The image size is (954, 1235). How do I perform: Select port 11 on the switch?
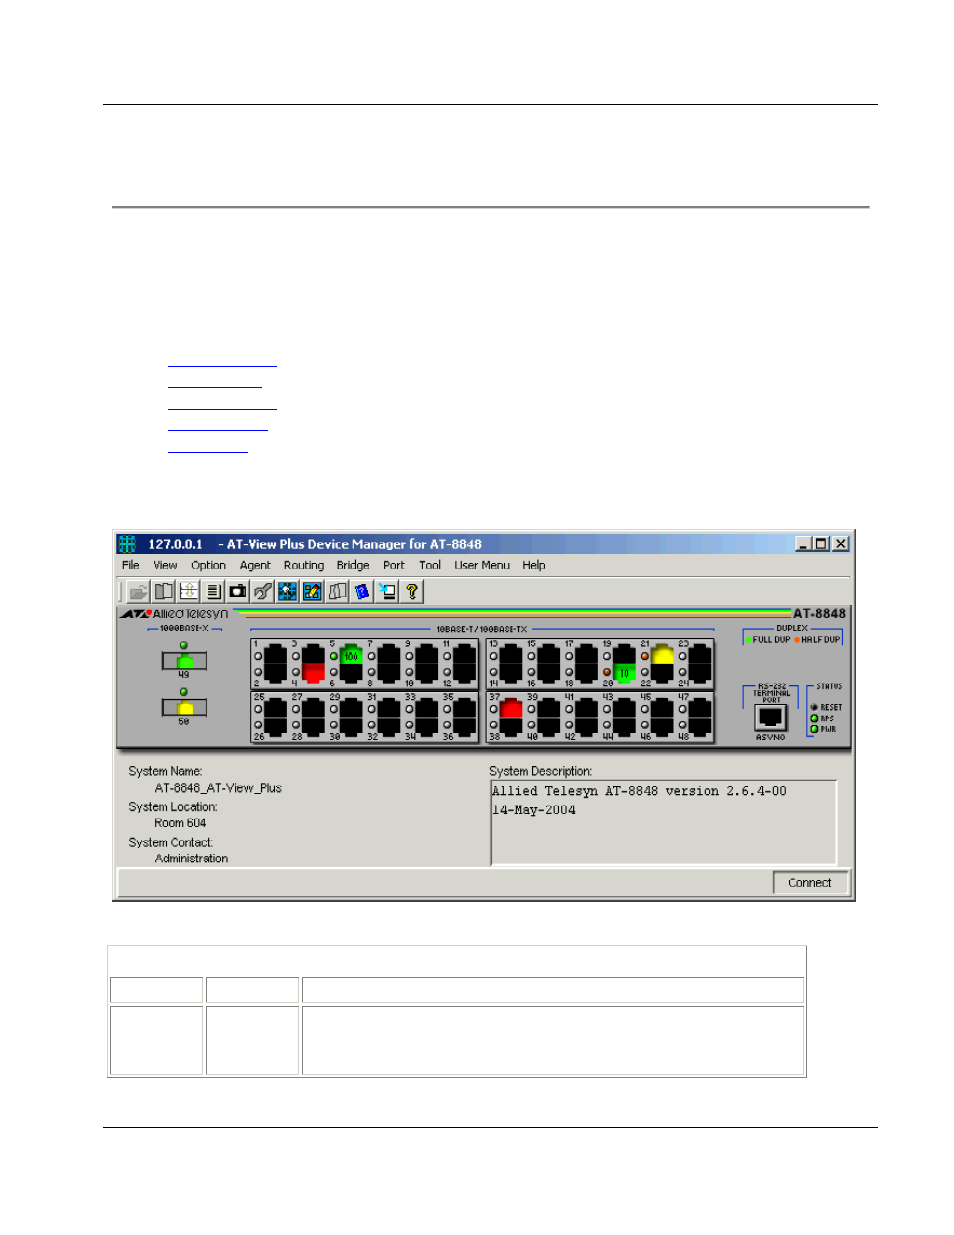pos(465,654)
